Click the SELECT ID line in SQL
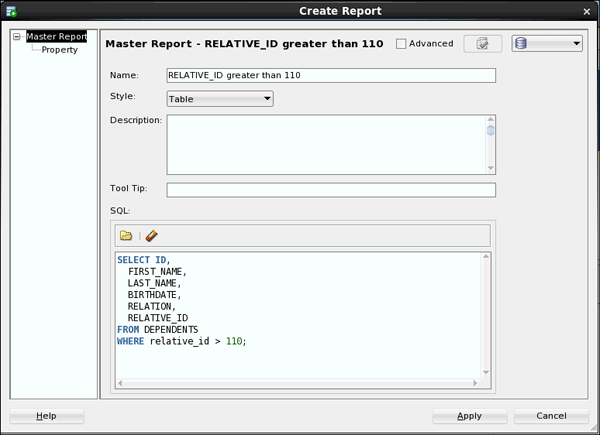600x435 pixels. (x=143, y=260)
